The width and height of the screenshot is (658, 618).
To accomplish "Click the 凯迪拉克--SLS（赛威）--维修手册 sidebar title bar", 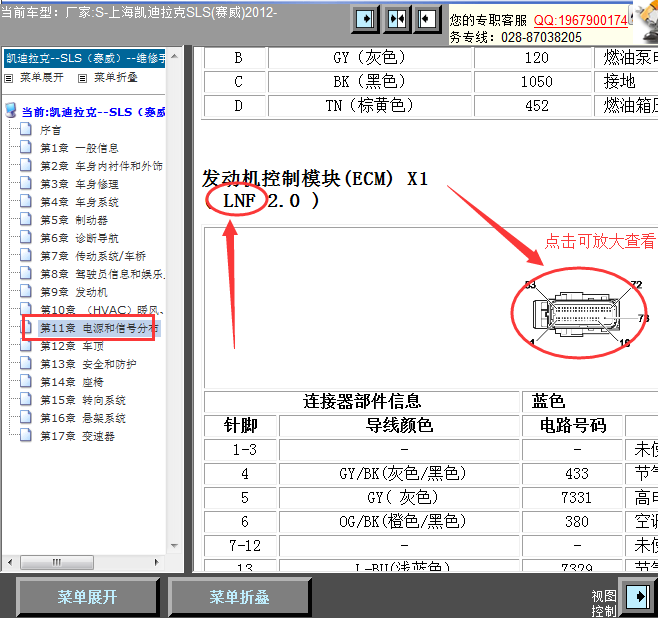I will tap(85, 58).
